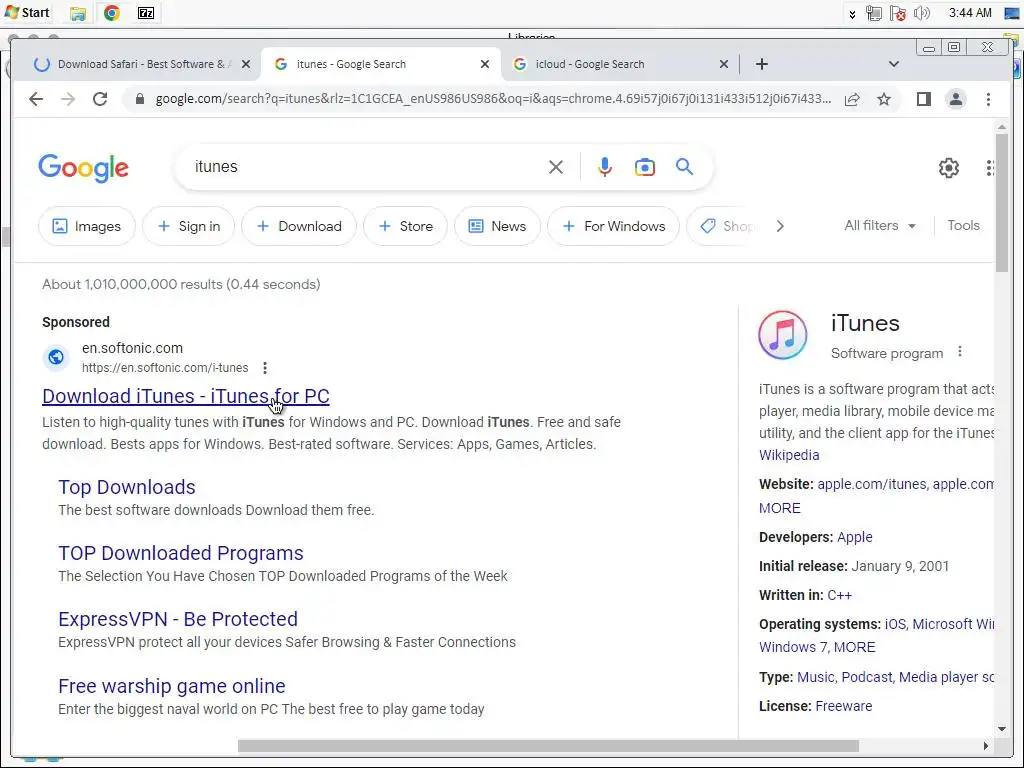Reload the current page

100,99
